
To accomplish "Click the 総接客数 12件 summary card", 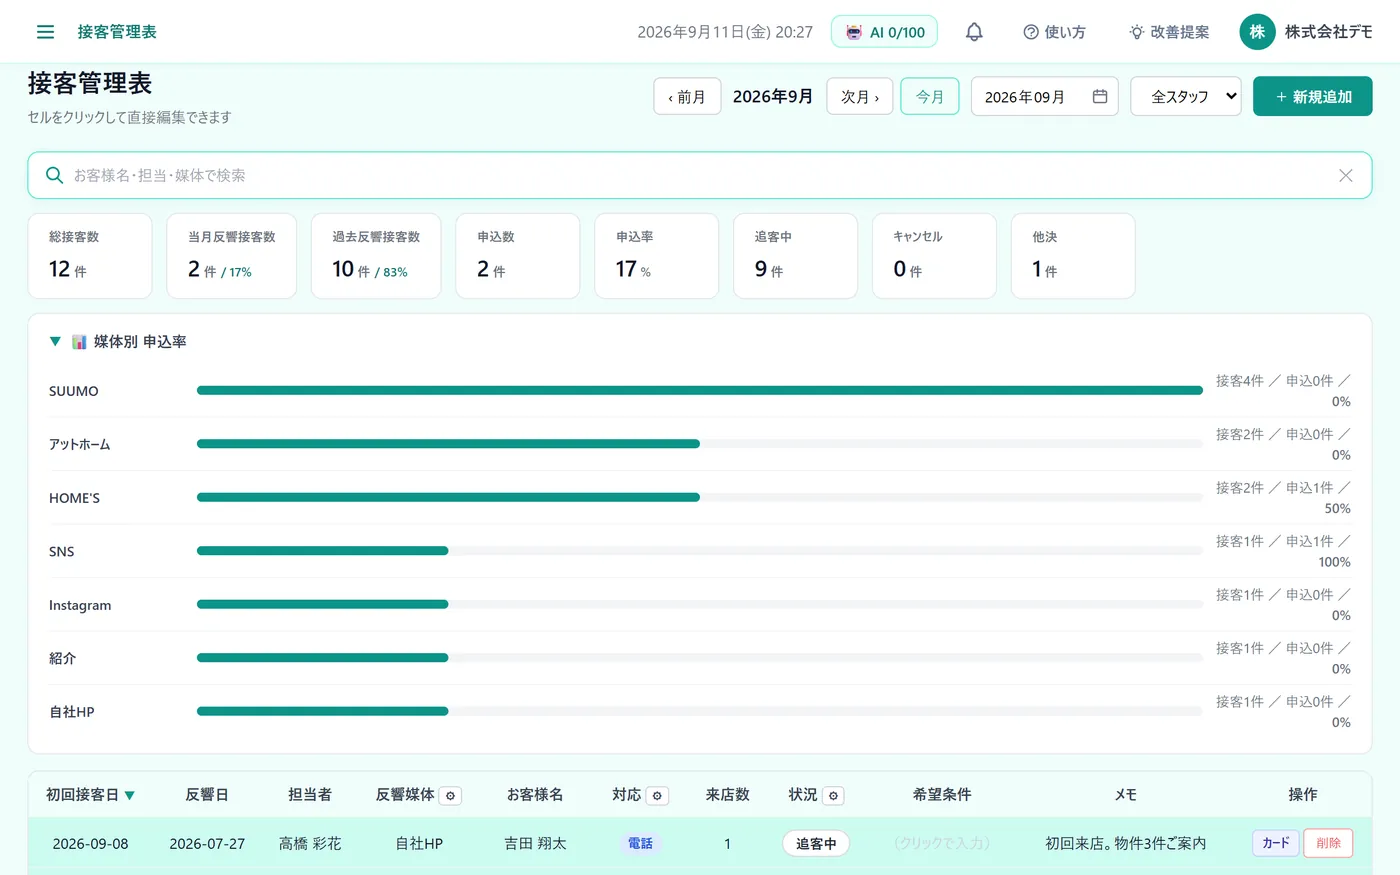I will [90, 256].
